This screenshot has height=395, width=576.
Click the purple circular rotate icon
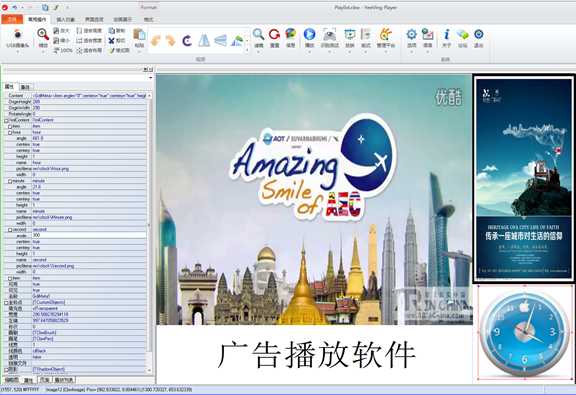(187, 40)
